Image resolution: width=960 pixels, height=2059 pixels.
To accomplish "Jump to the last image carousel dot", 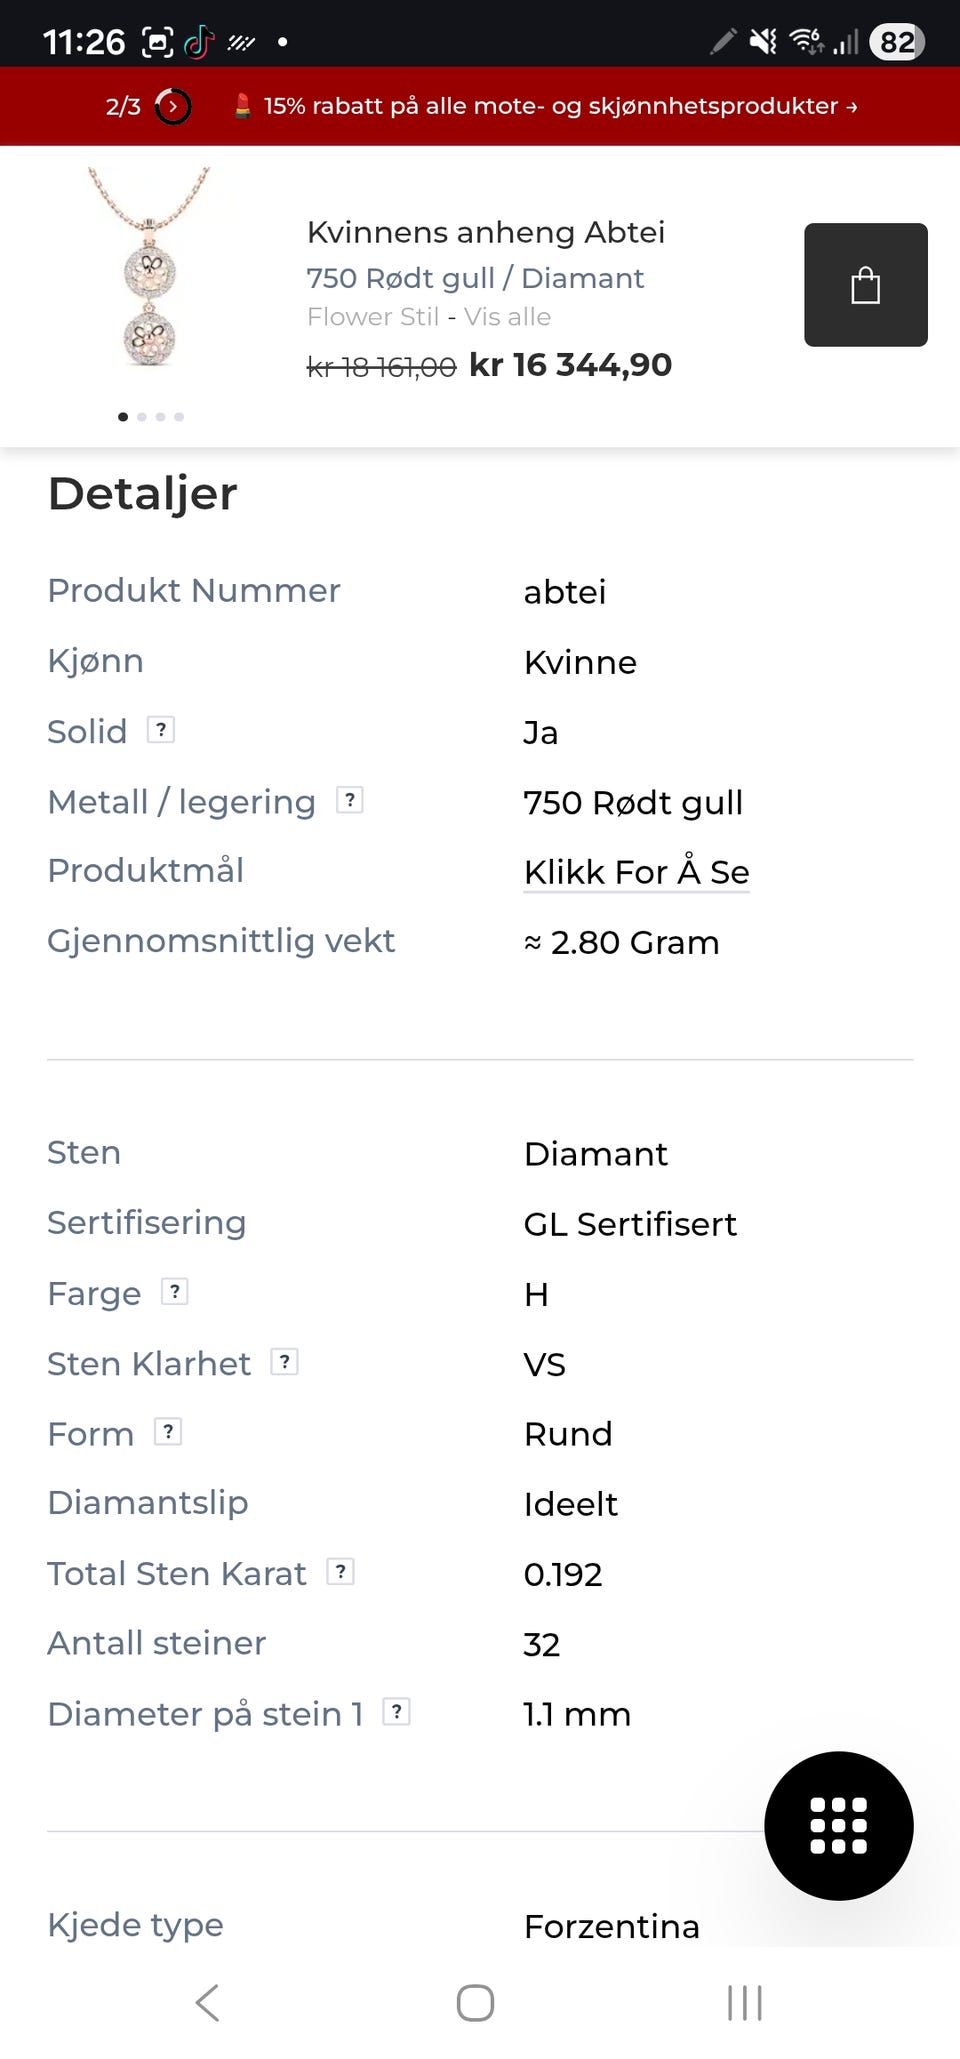I will (179, 417).
